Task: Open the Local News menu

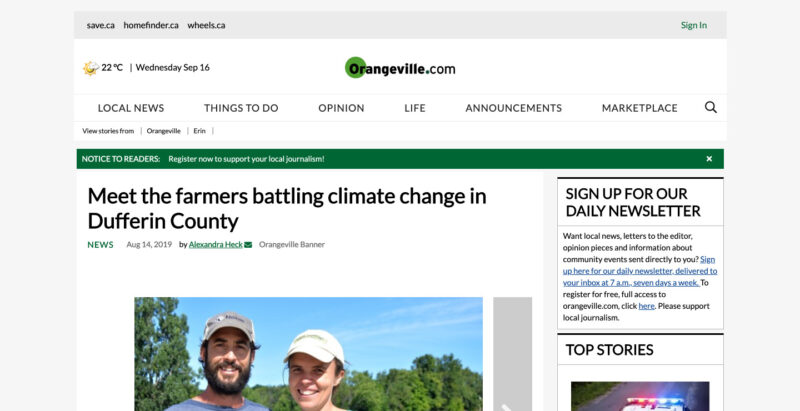Action: click(131, 108)
